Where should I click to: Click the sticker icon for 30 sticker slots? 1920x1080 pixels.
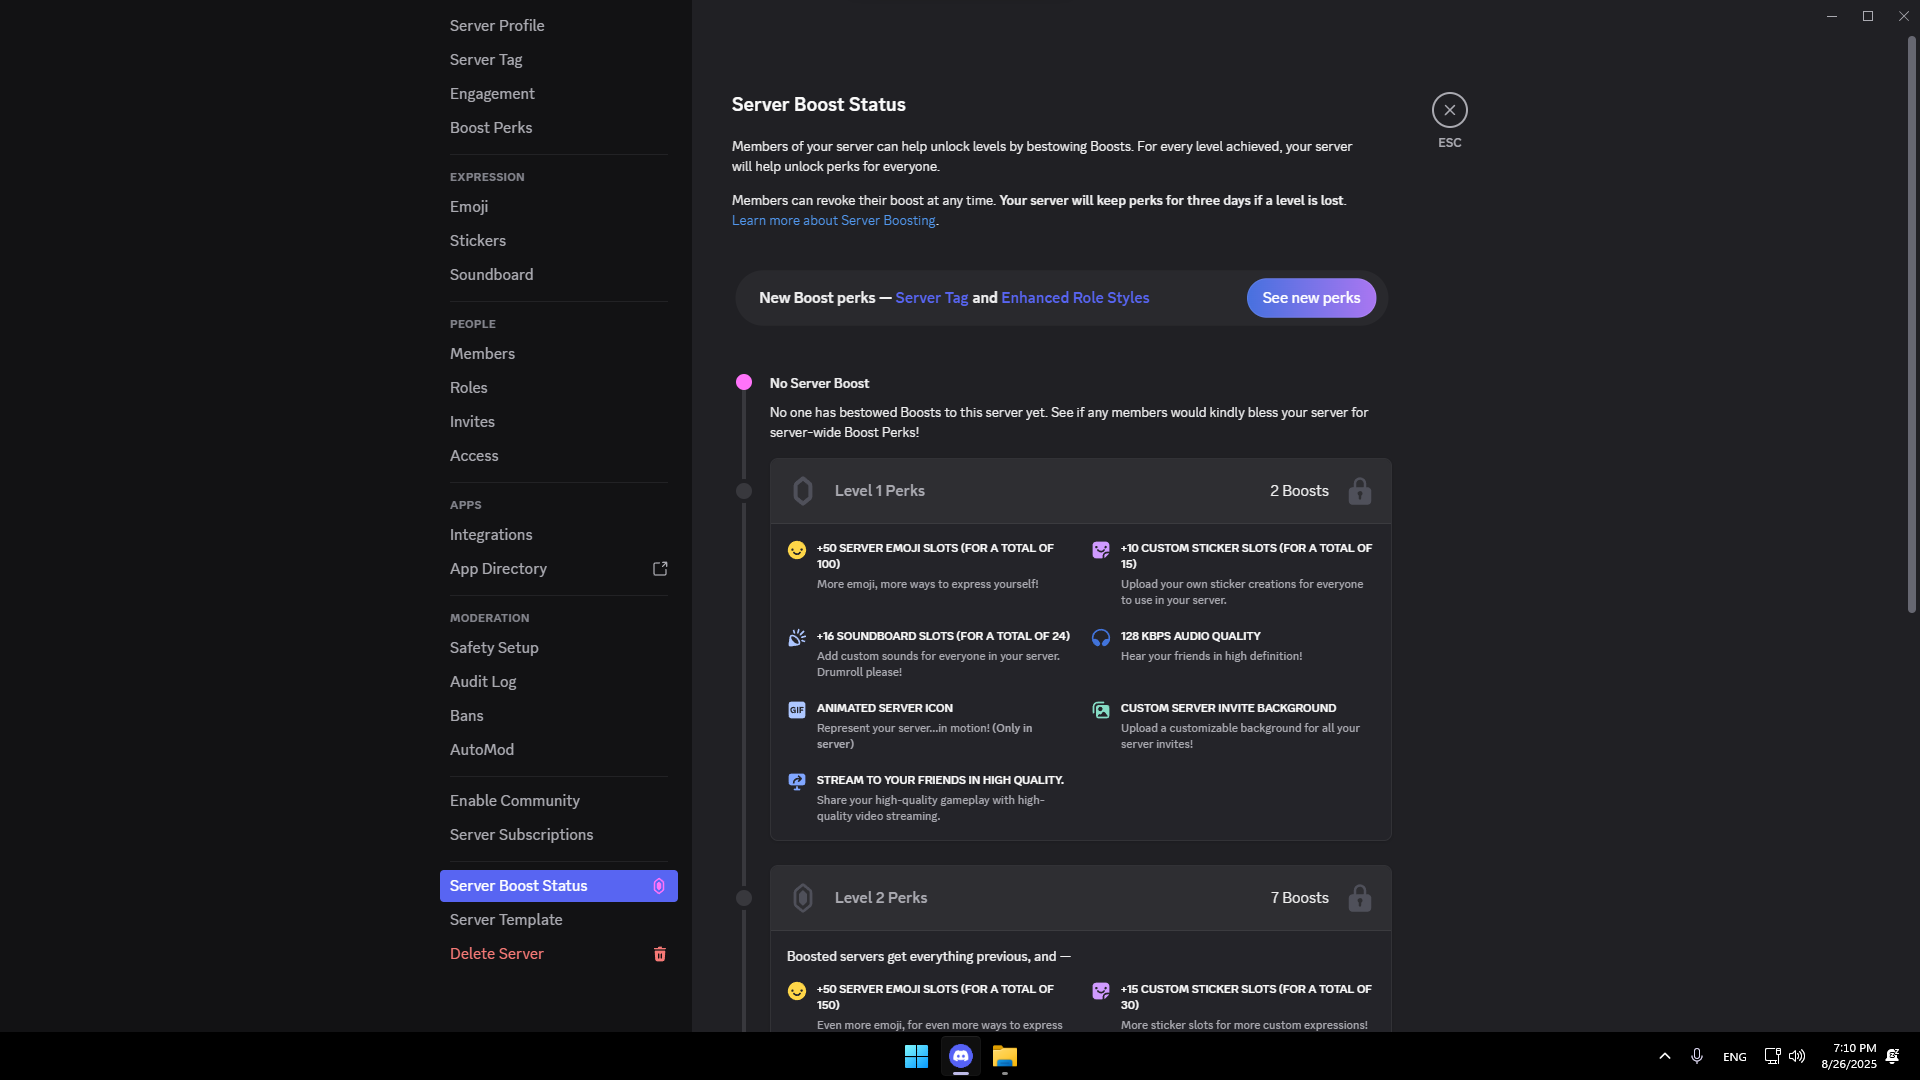click(1101, 991)
